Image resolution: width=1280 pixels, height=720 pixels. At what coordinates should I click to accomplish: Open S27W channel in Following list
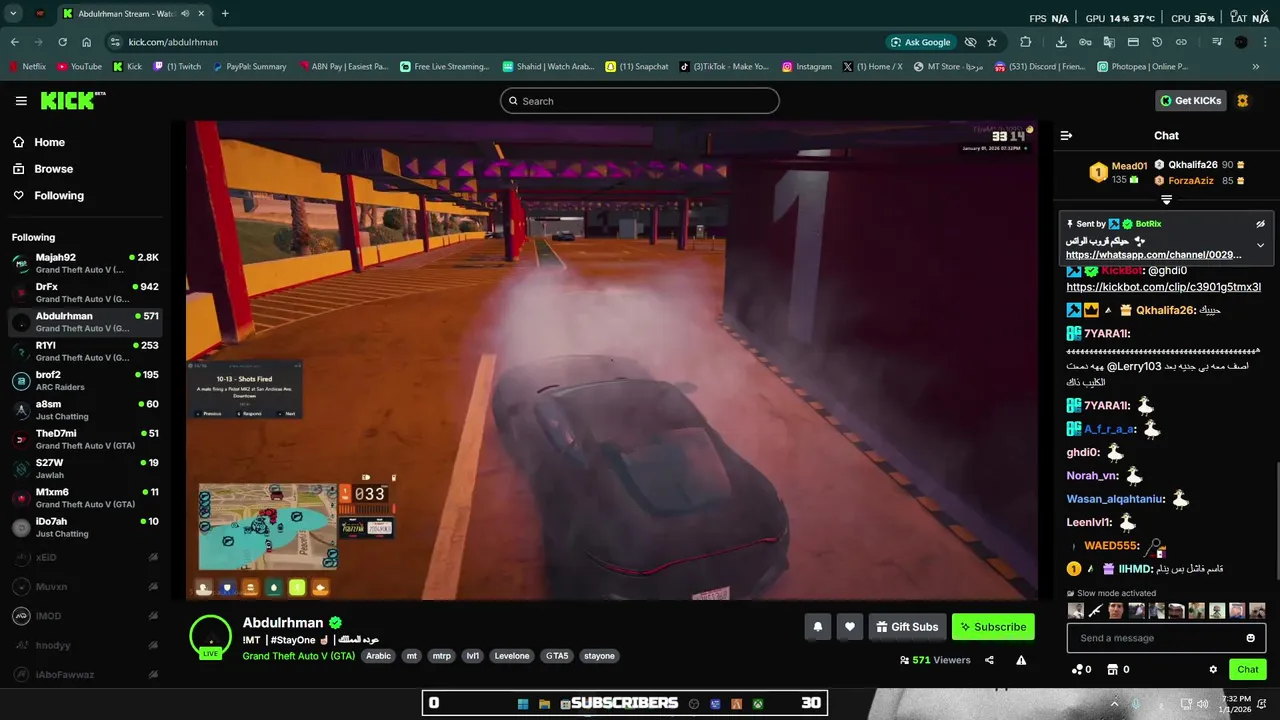85,469
